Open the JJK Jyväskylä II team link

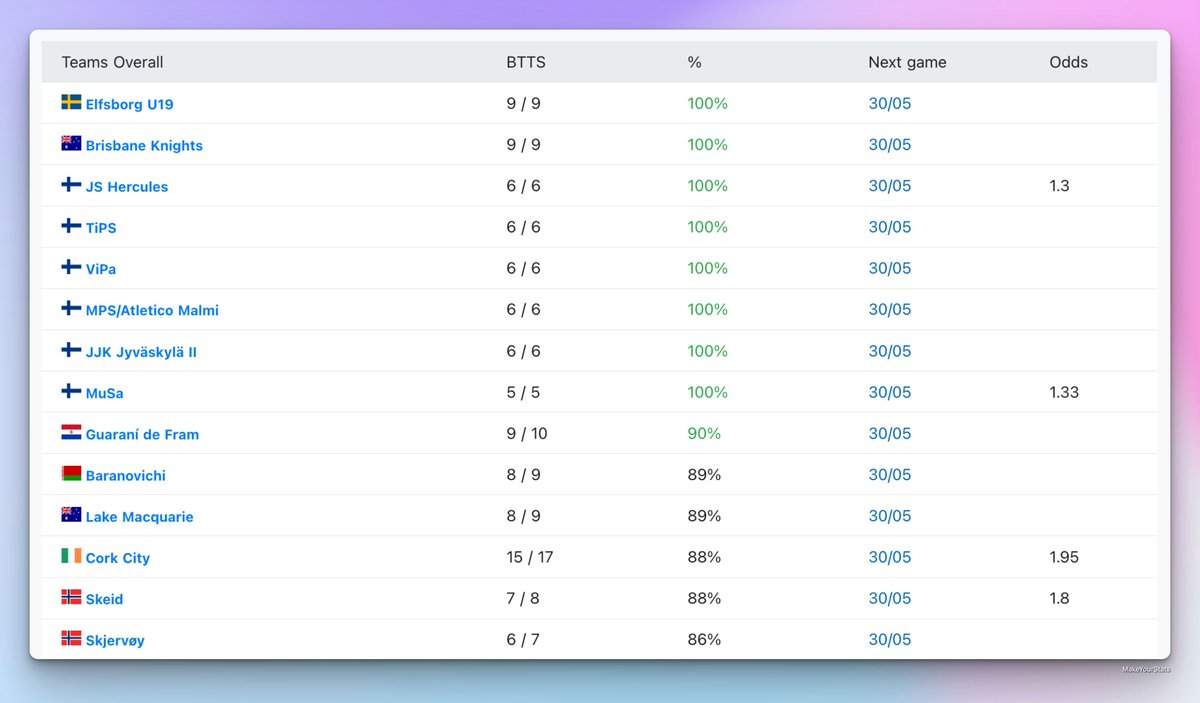141,352
